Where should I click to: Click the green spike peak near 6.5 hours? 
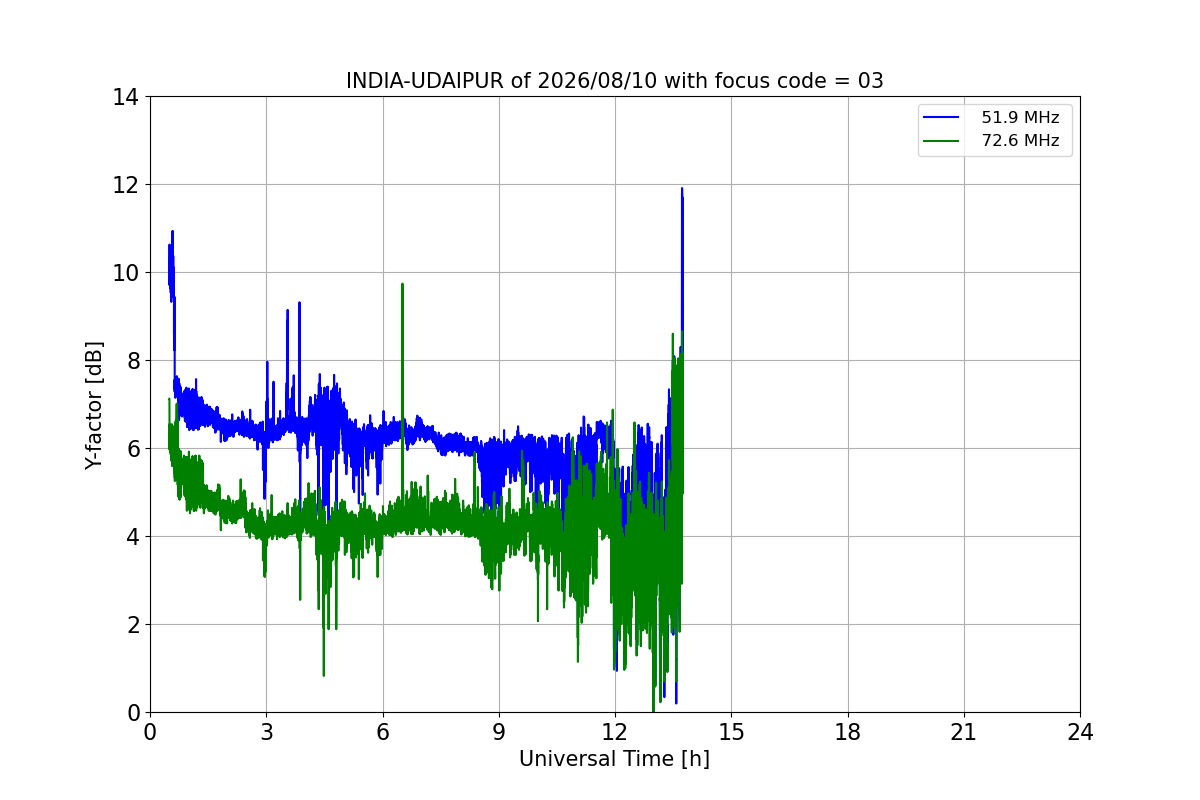point(402,284)
